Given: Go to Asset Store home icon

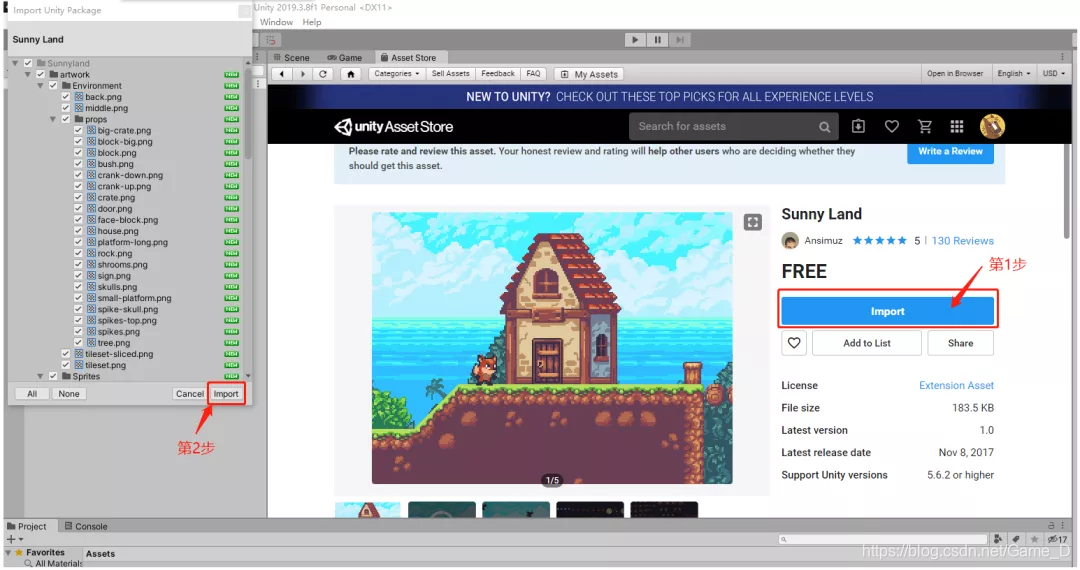Looking at the screenshot, I should pos(351,74).
